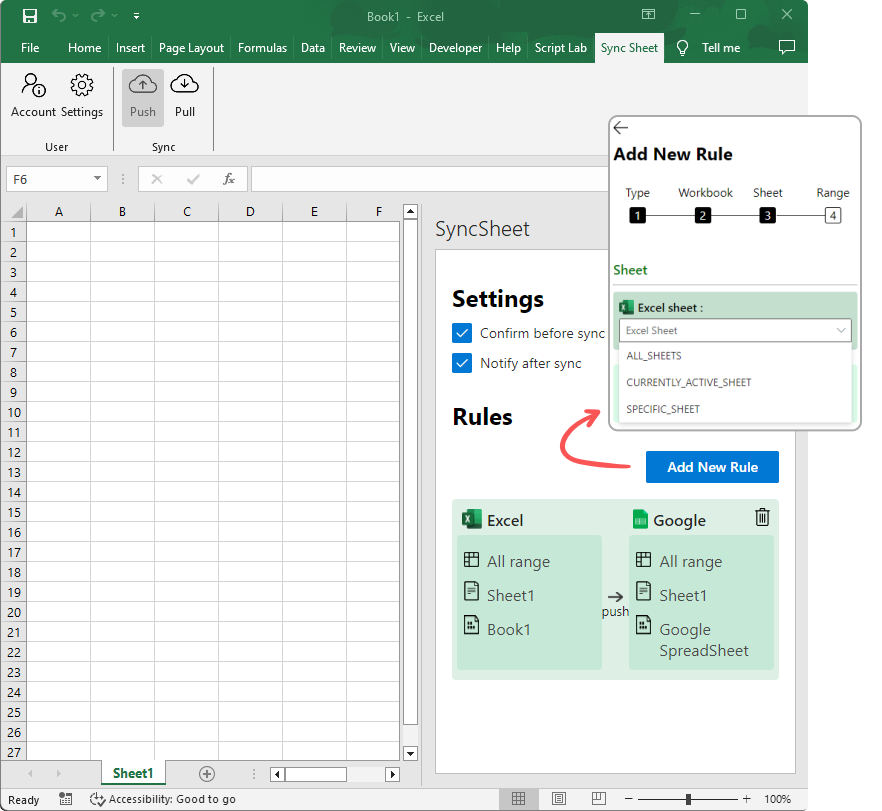Click the Cancel X formula bar icon
882x811 pixels.
click(x=157, y=179)
